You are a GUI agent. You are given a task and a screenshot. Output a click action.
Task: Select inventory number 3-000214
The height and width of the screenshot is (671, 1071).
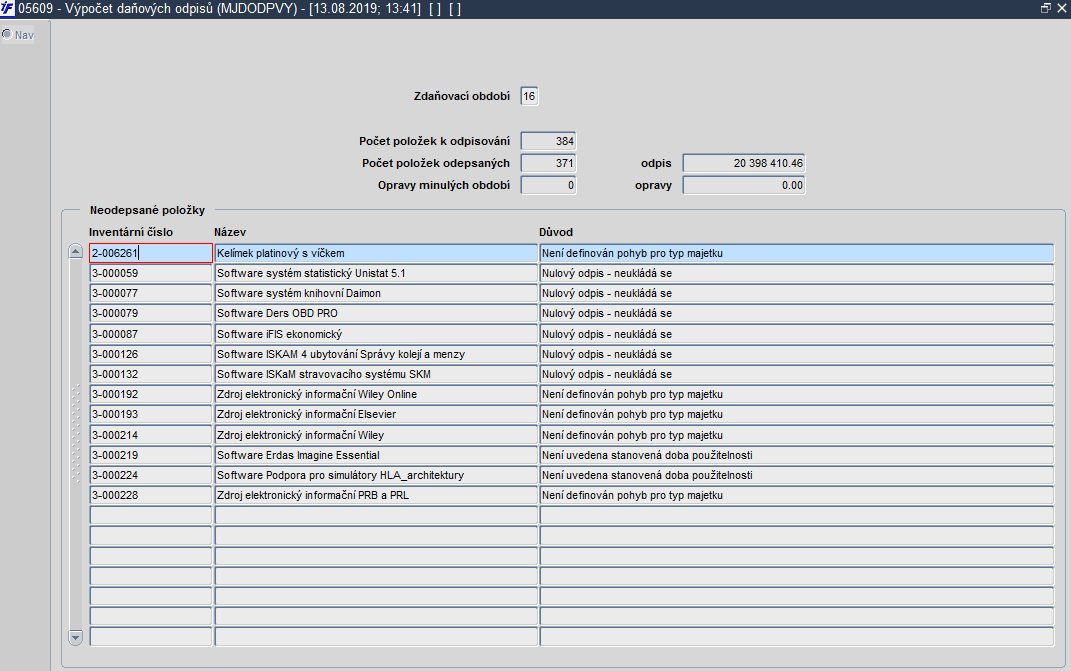coord(151,435)
